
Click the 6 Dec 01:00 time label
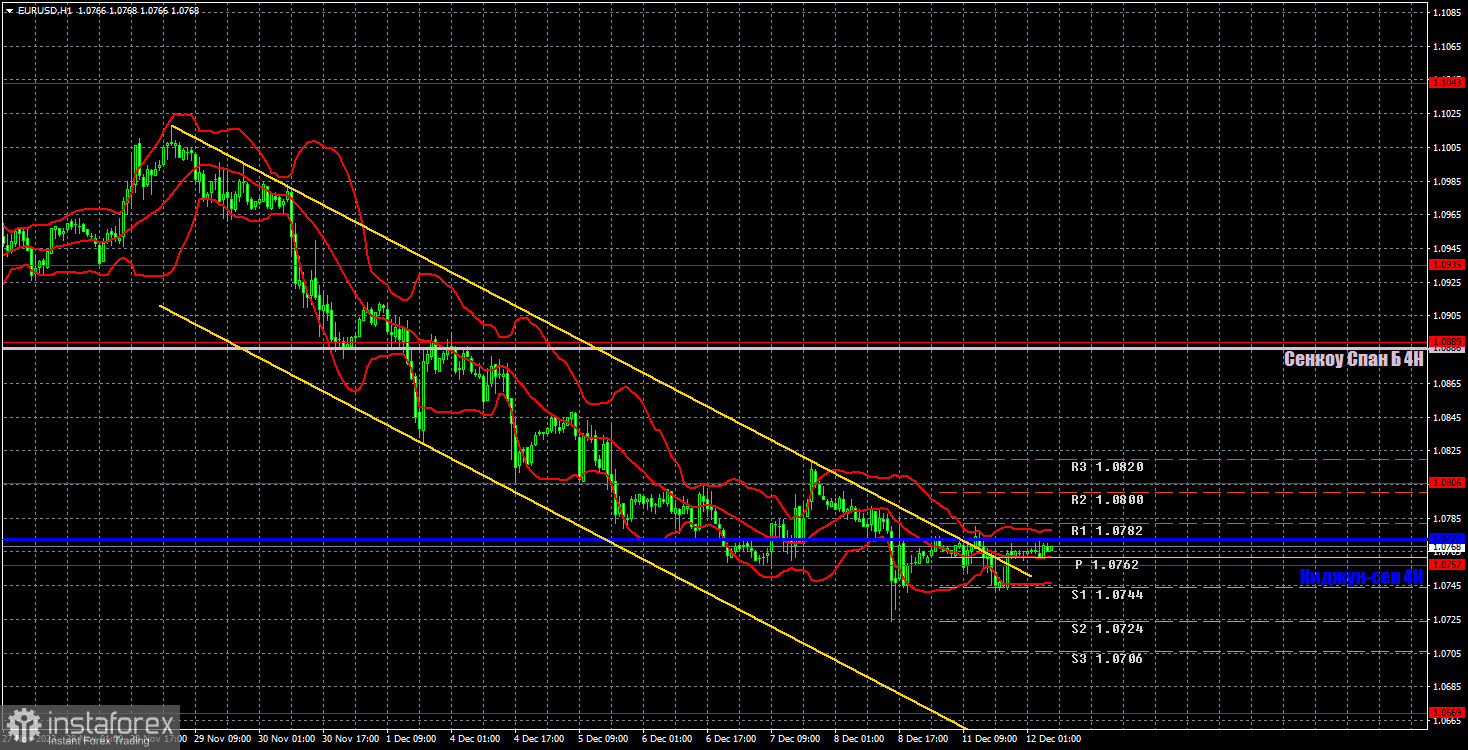[667, 739]
